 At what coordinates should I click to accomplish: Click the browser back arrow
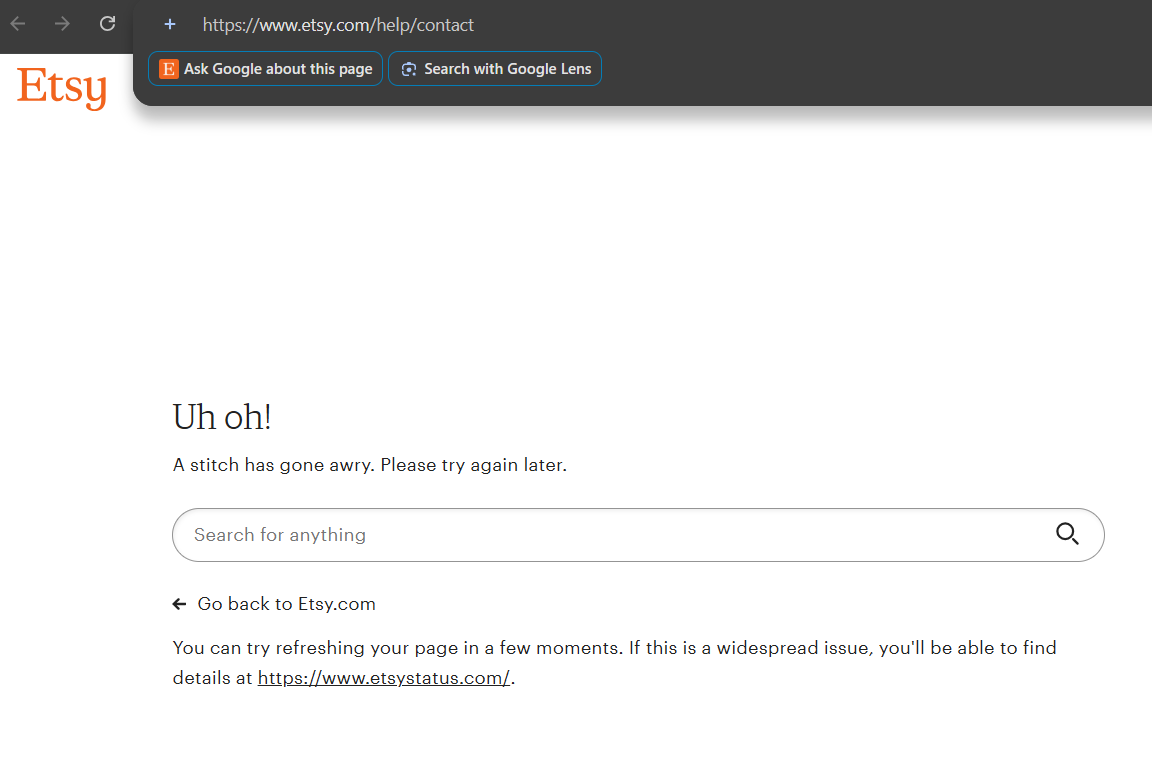pos(18,24)
